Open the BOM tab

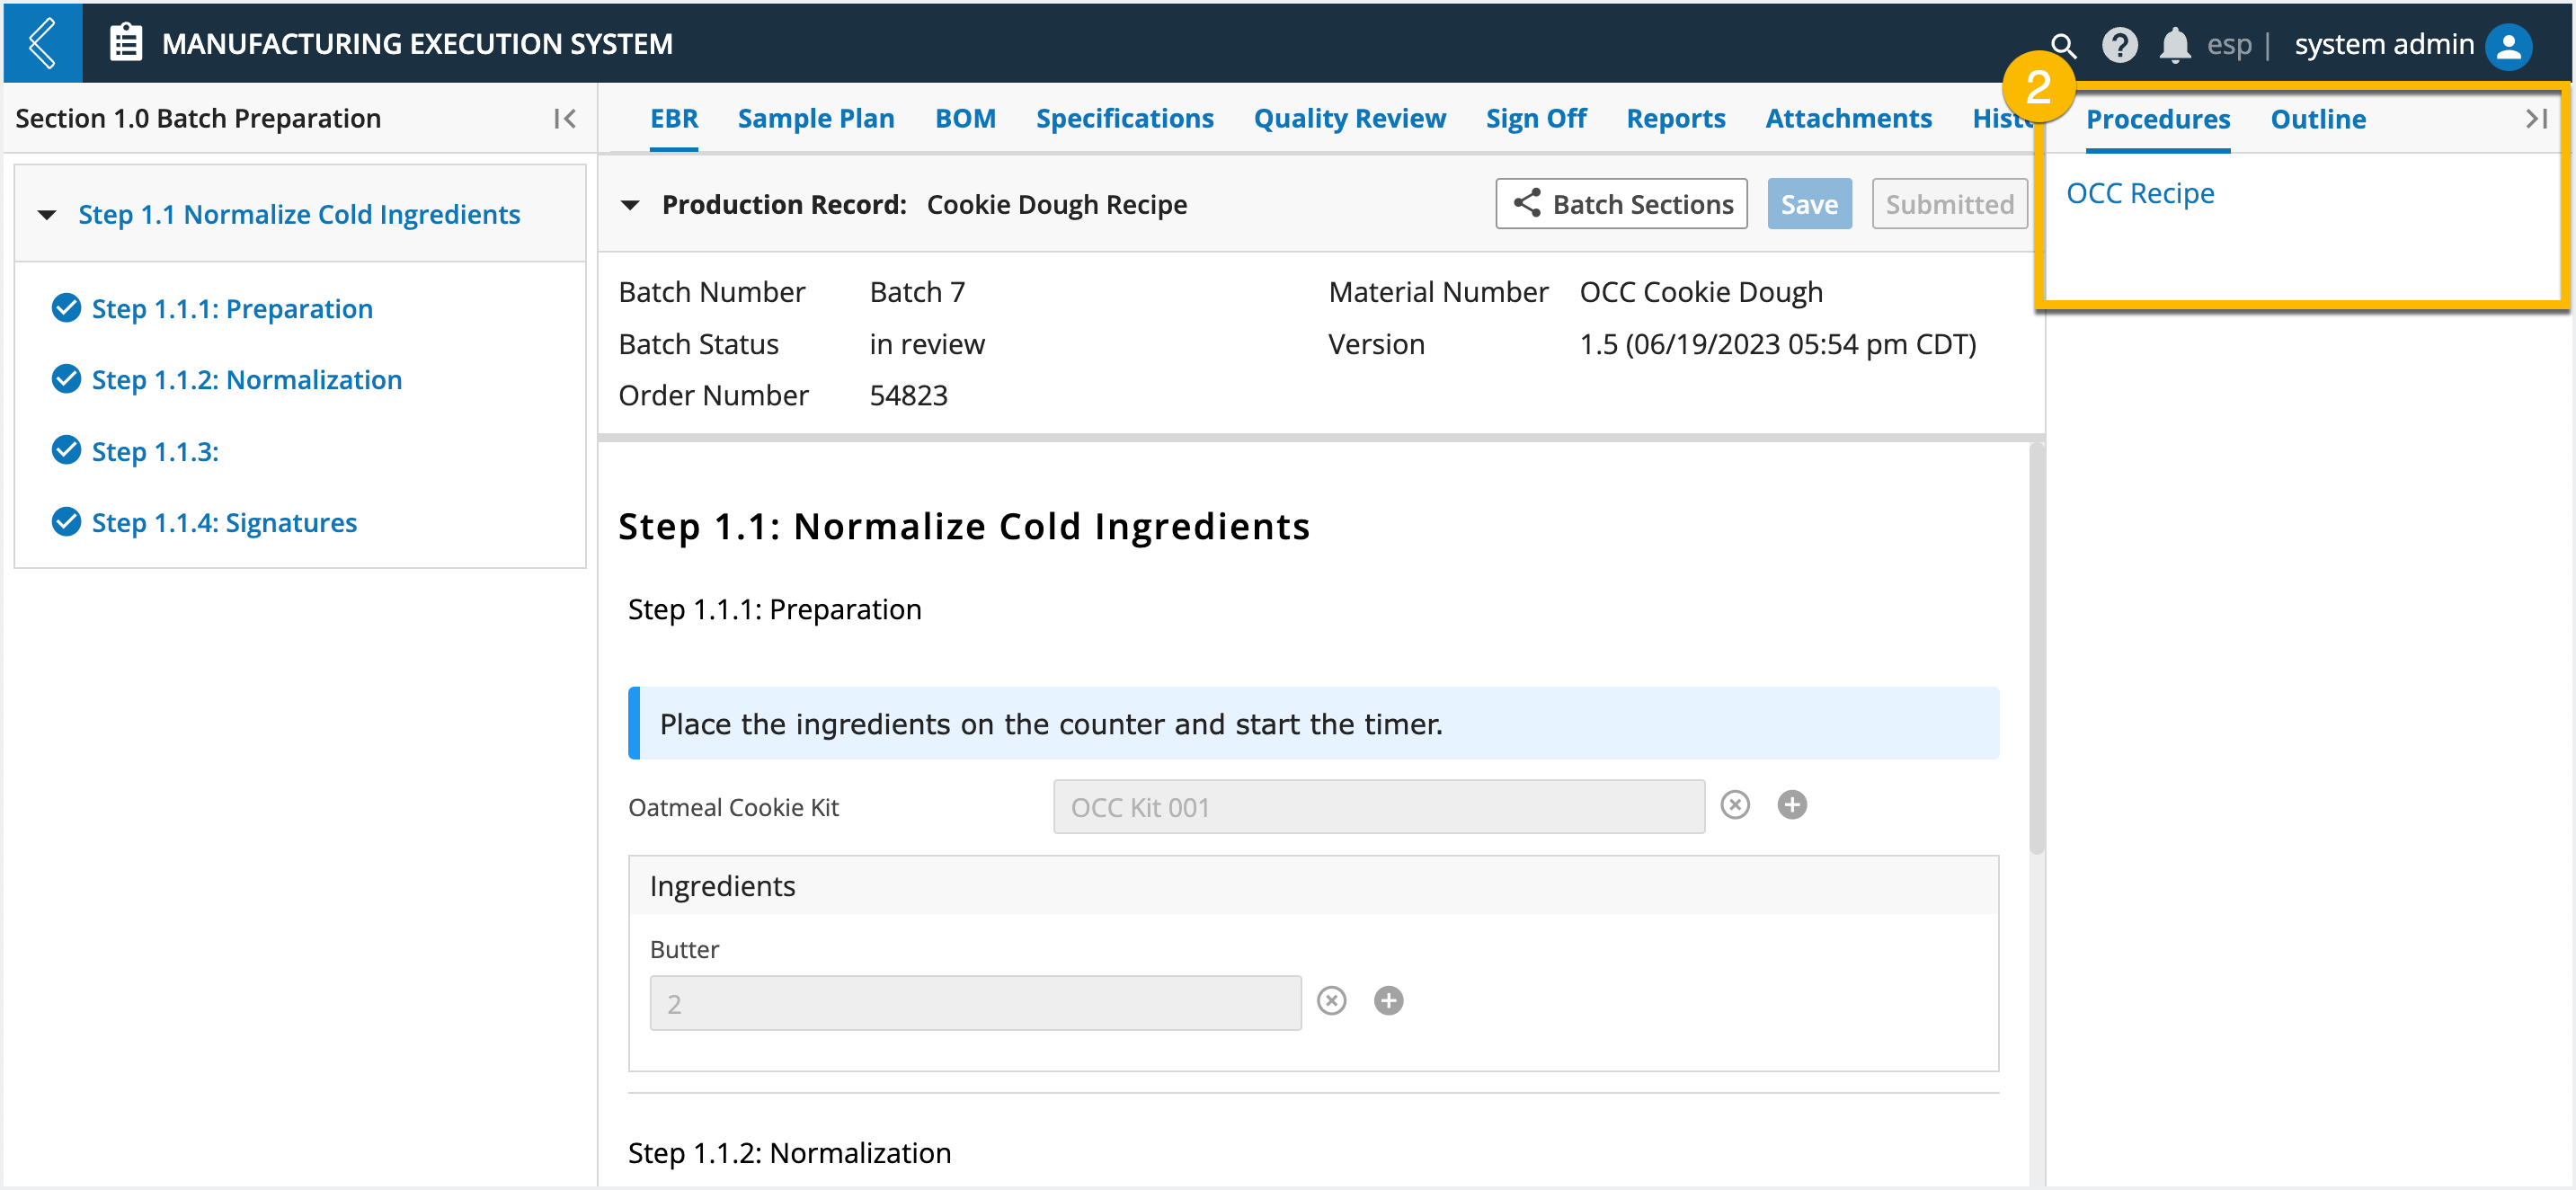tap(965, 119)
